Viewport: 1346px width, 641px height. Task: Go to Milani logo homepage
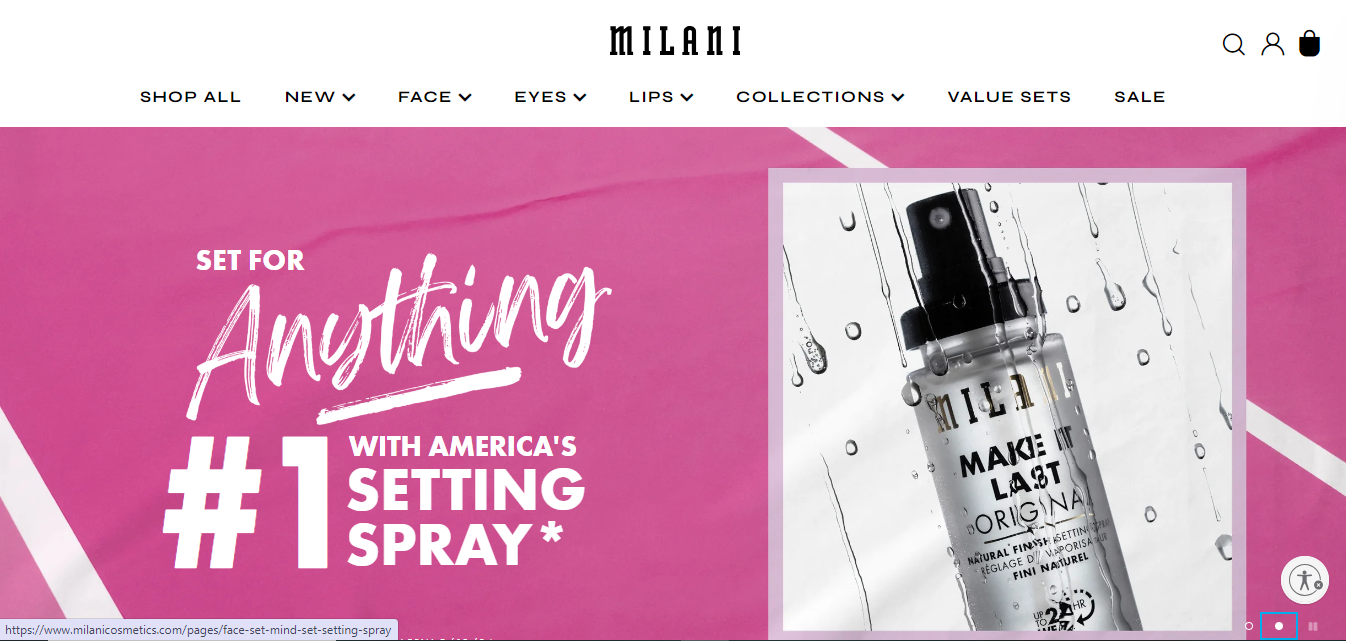coord(675,41)
